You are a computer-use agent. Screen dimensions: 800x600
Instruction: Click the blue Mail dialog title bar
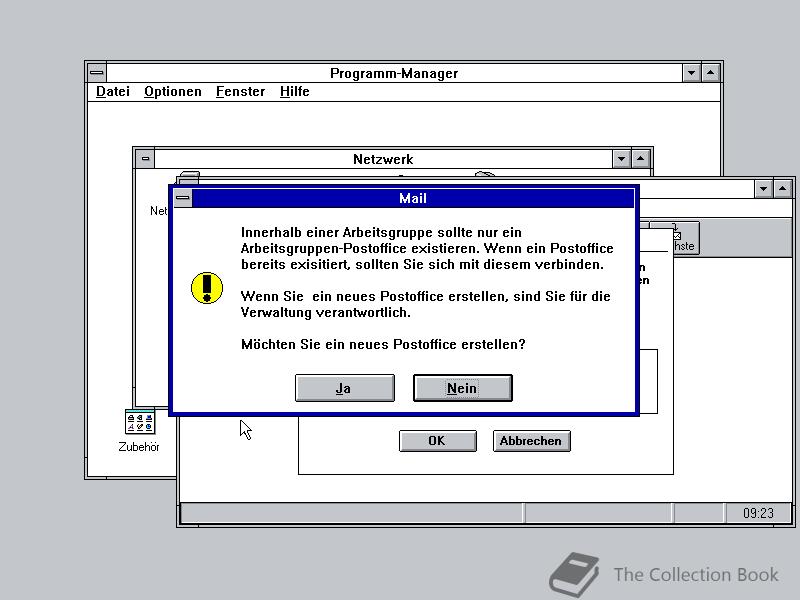tap(413, 198)
